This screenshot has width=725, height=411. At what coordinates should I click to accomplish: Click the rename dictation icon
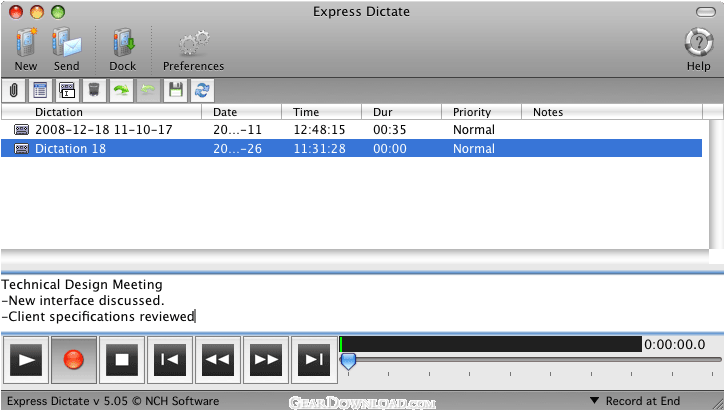click(x=67, y=90)
